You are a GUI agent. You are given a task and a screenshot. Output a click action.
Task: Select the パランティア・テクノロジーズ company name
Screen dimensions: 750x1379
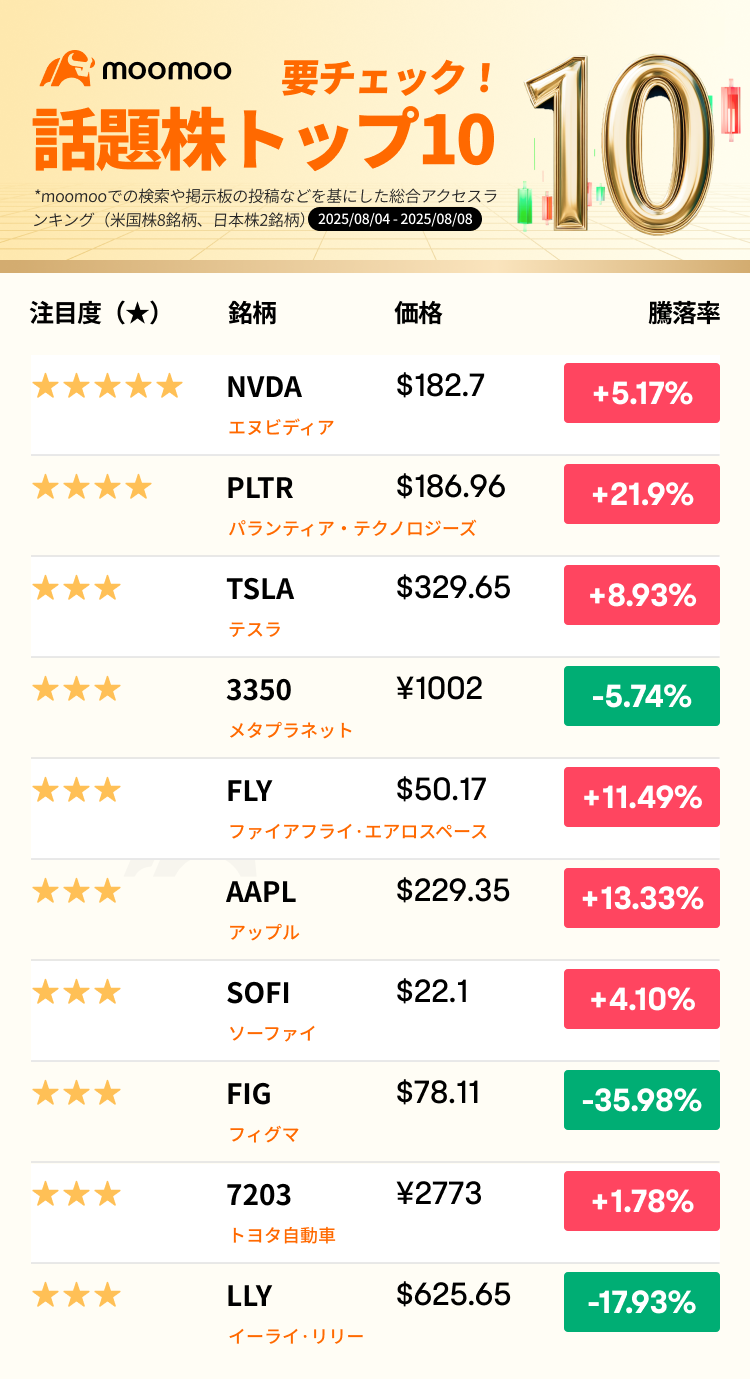(x=352, y=528)
